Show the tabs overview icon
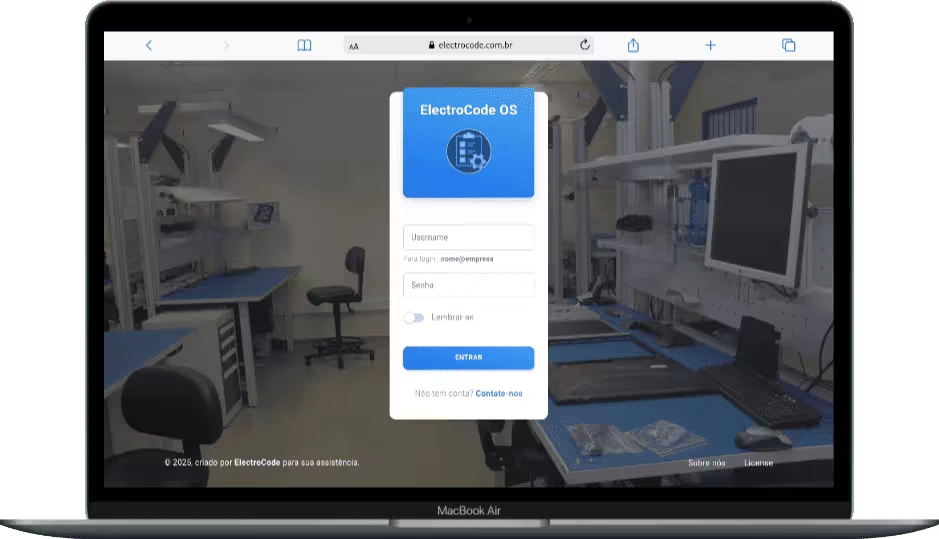The height and width of the screenshot is (539, 939). (x=789, y=45)
